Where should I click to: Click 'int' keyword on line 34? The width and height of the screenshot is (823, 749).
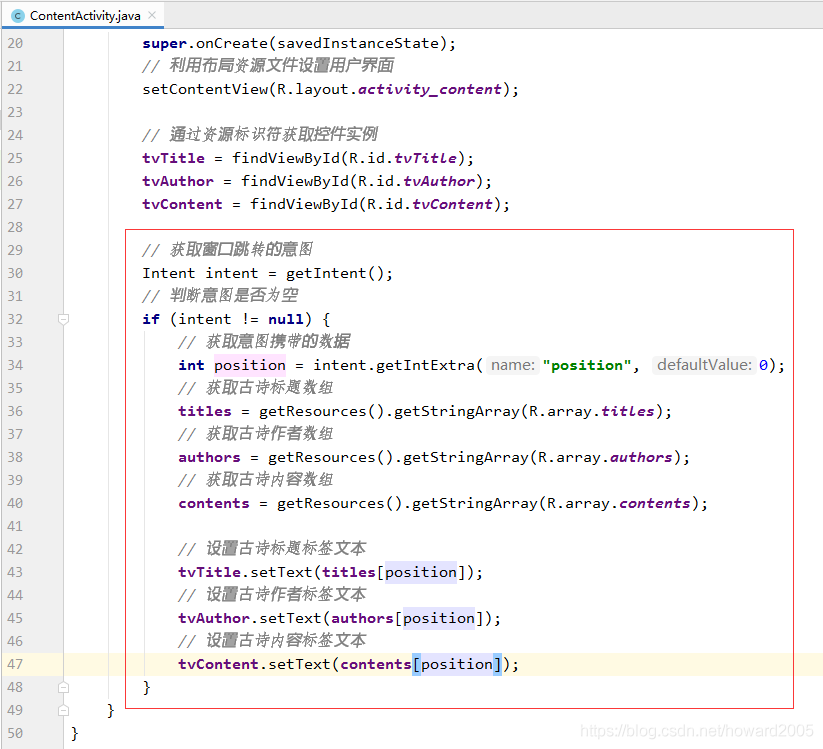click(191, 365)
